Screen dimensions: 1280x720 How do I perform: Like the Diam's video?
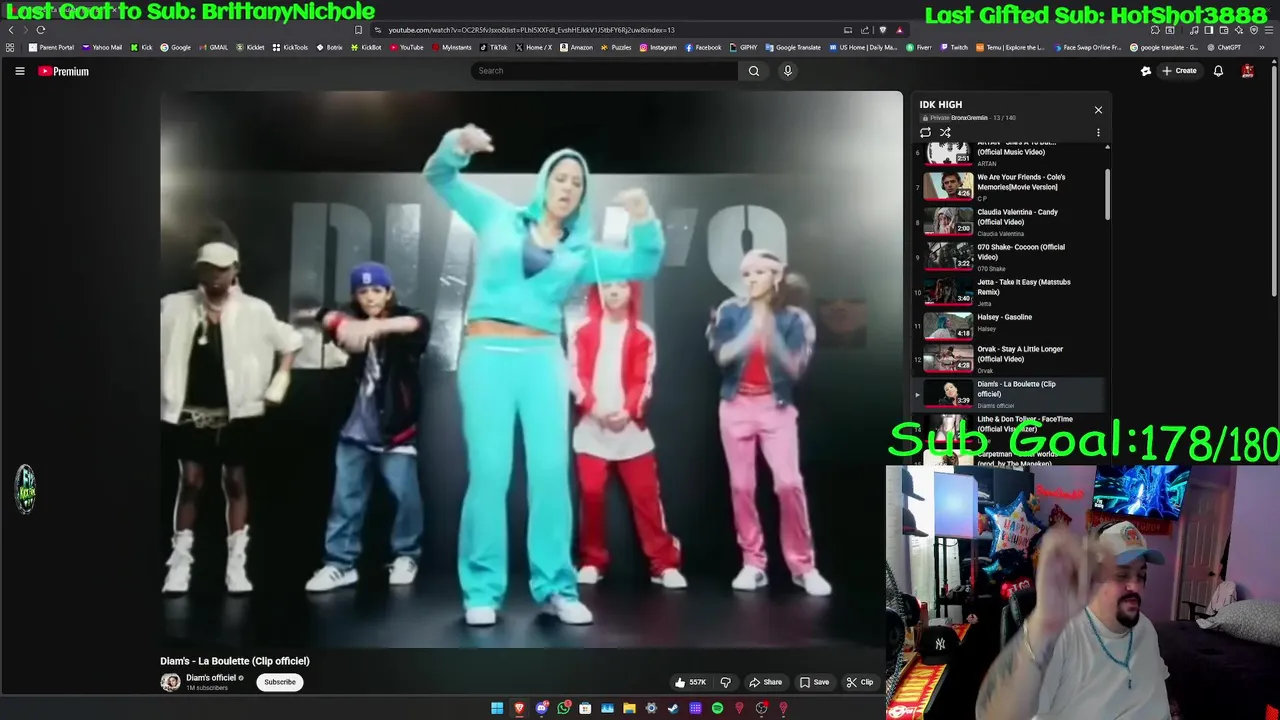point(690,682)
